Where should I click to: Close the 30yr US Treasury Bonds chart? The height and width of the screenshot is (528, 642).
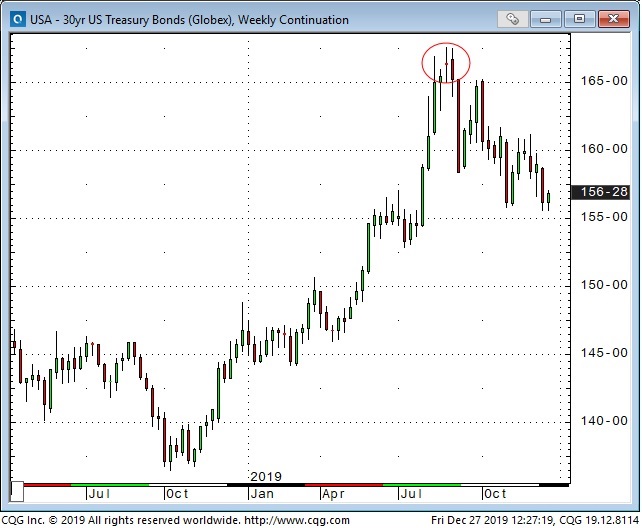pyautogui.click(x=613, y=19)
